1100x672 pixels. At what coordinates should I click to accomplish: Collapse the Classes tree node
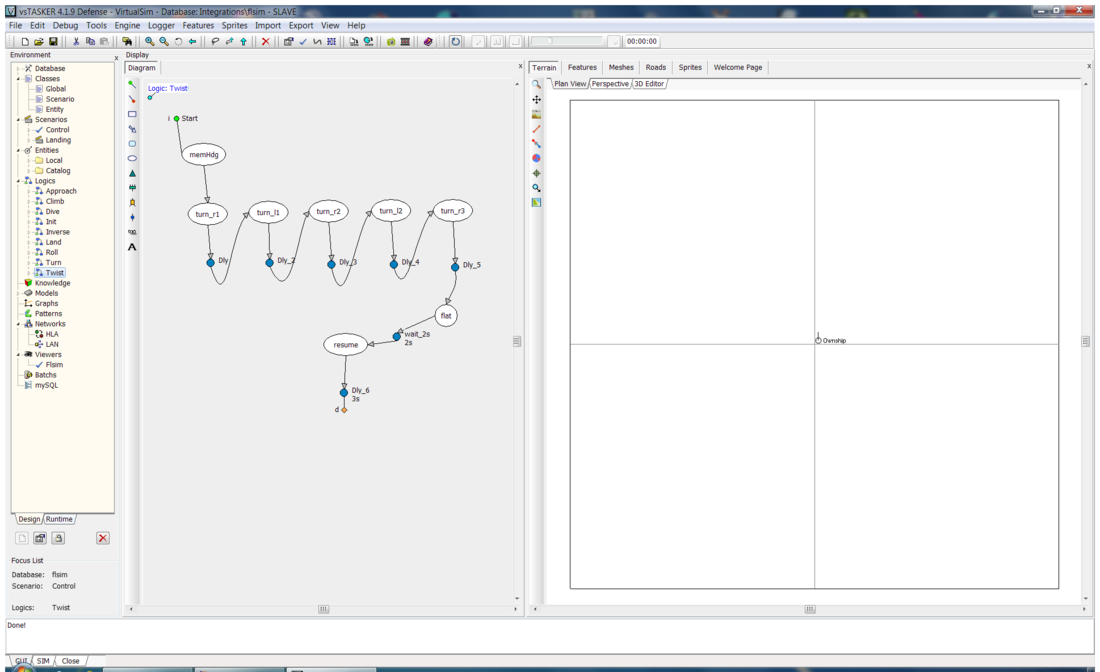click(18, 79)
